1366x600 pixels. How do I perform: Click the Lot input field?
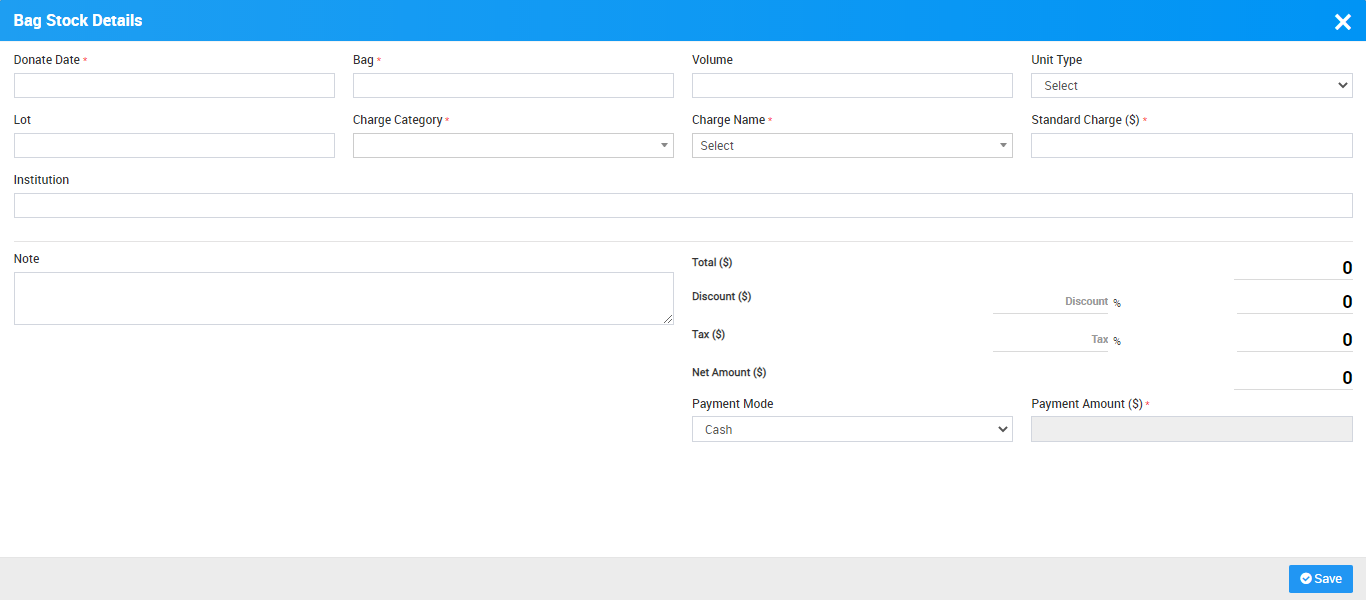(x=174, y=146)
